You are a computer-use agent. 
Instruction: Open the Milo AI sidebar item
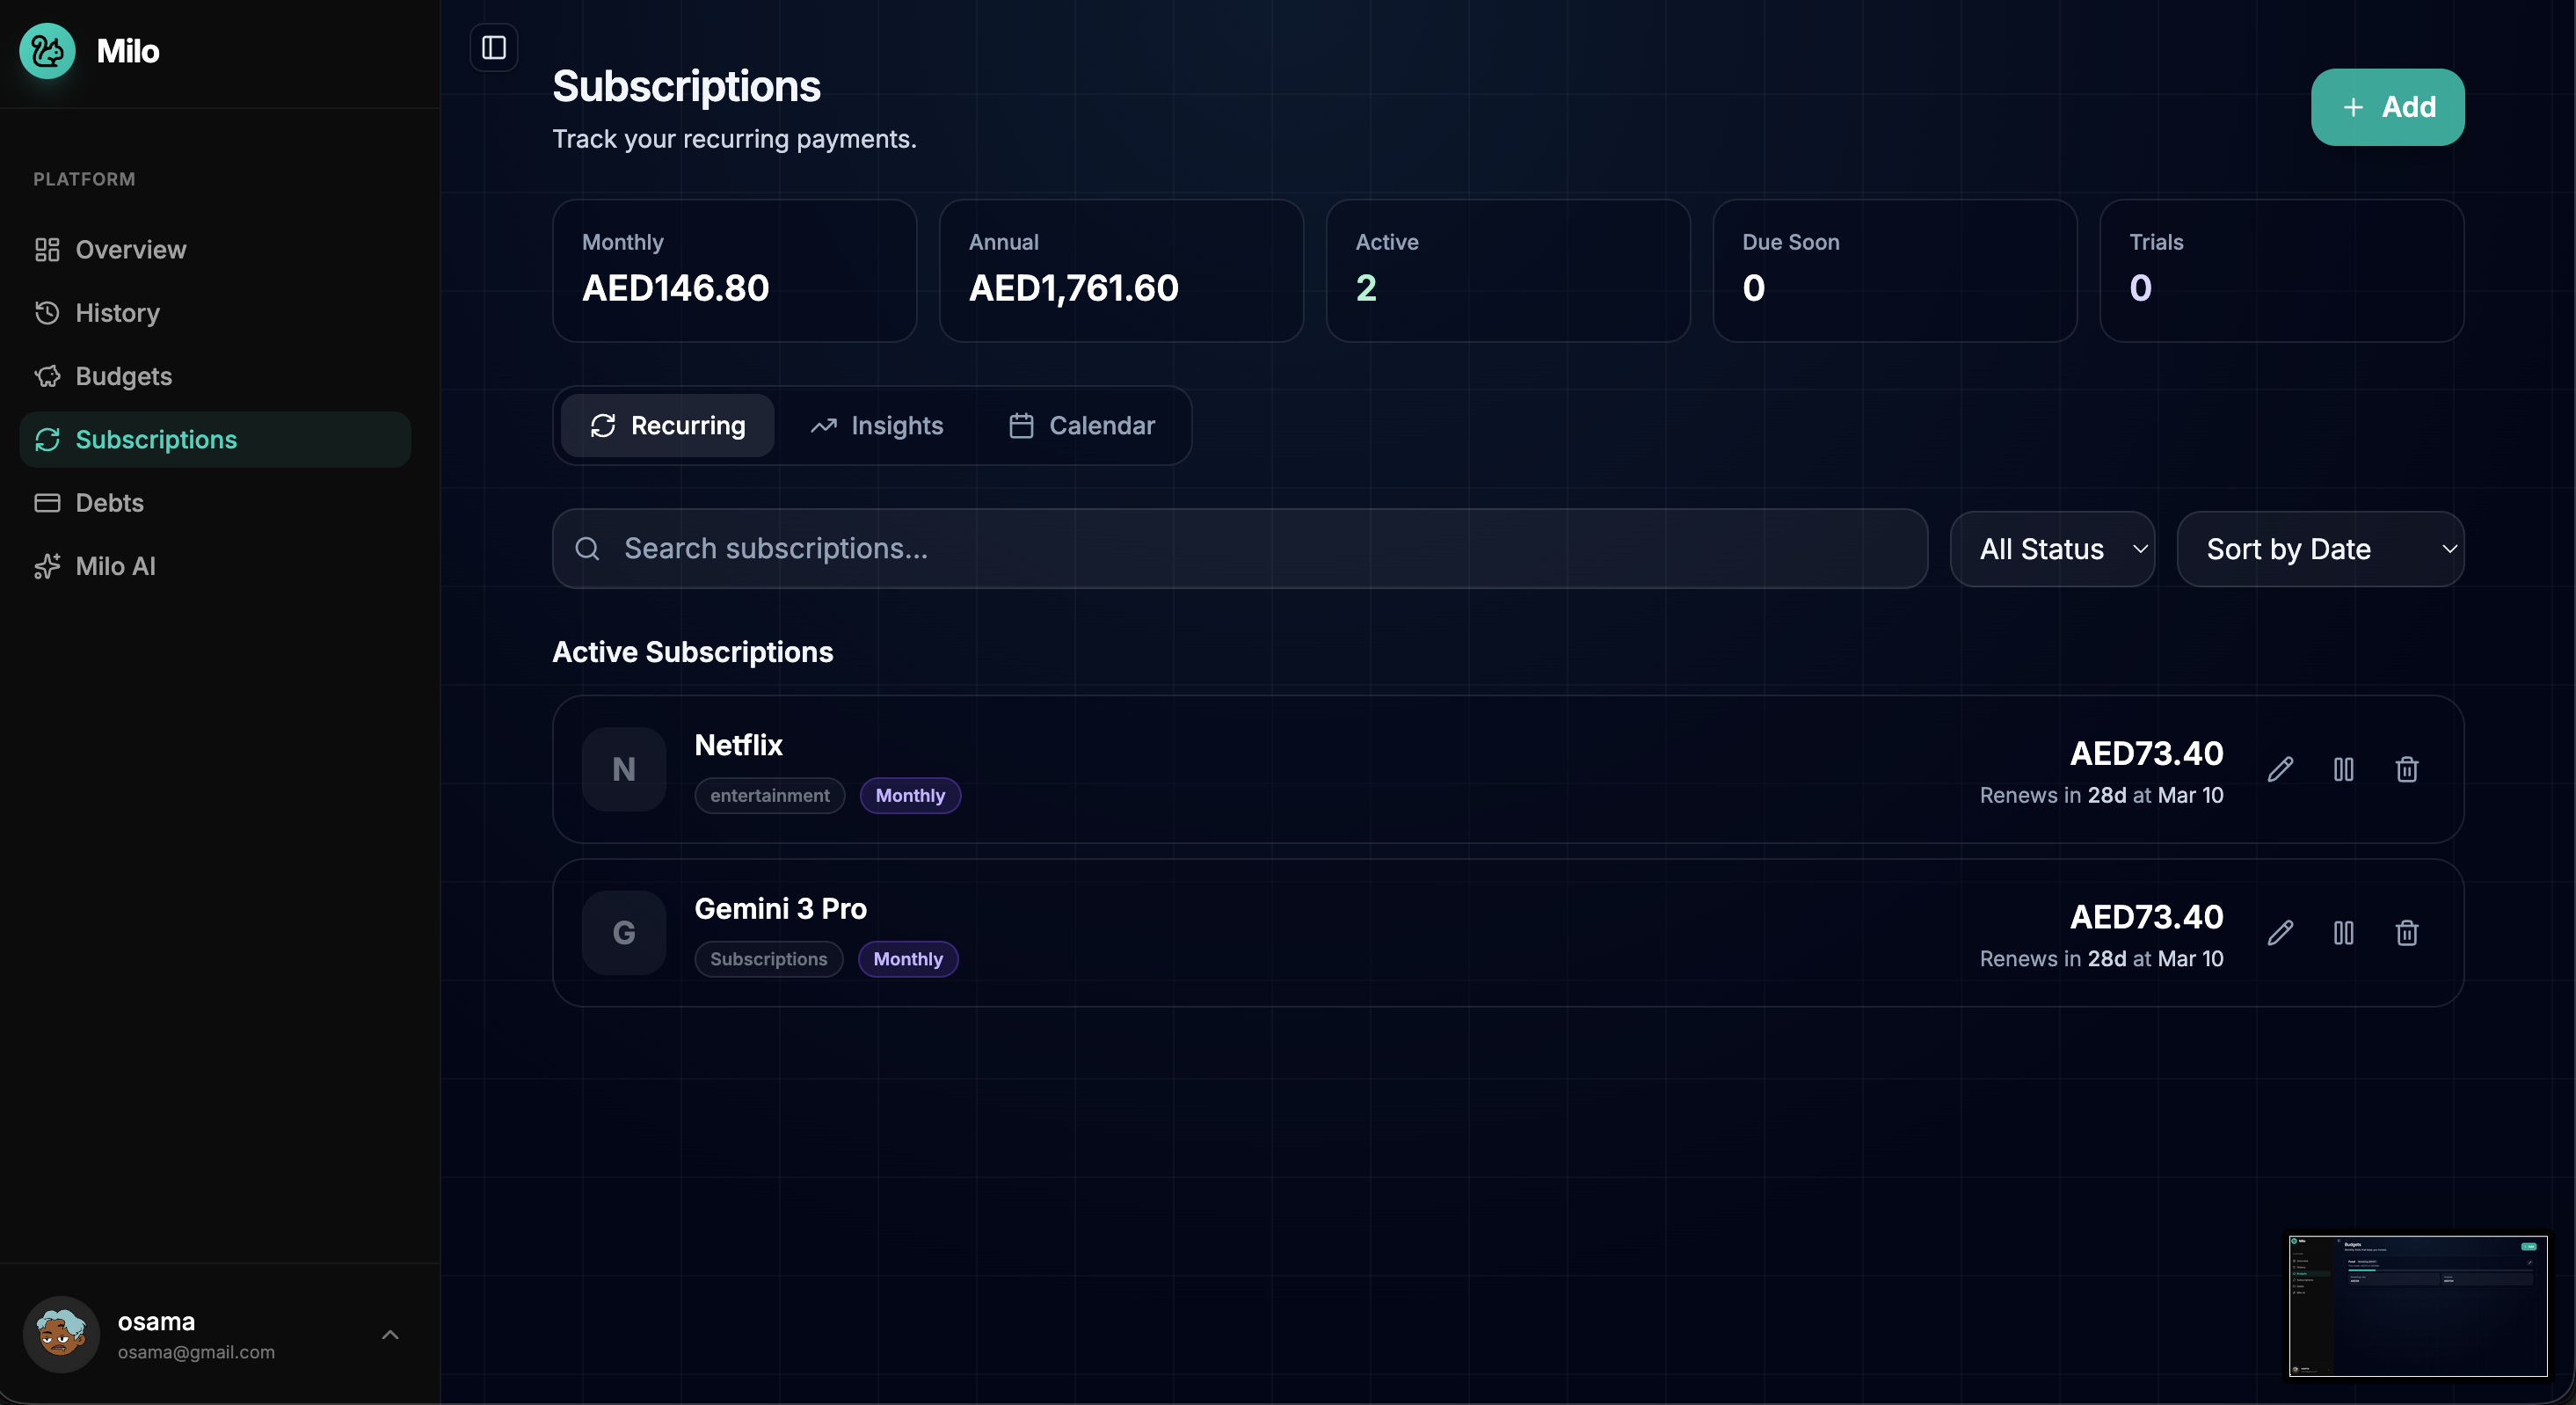(115, 566)
